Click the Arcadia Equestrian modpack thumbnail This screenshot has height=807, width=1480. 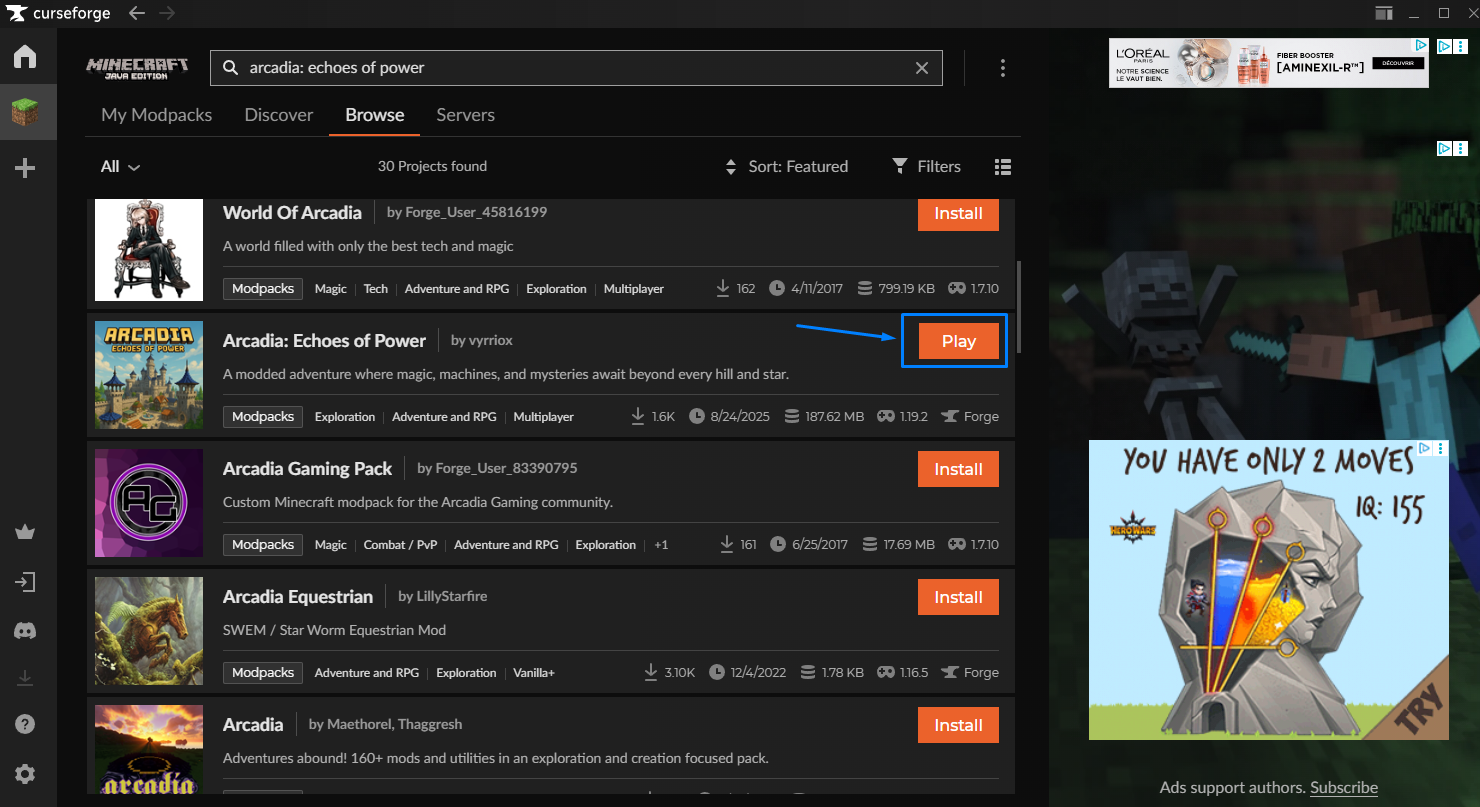click(149, 631)
